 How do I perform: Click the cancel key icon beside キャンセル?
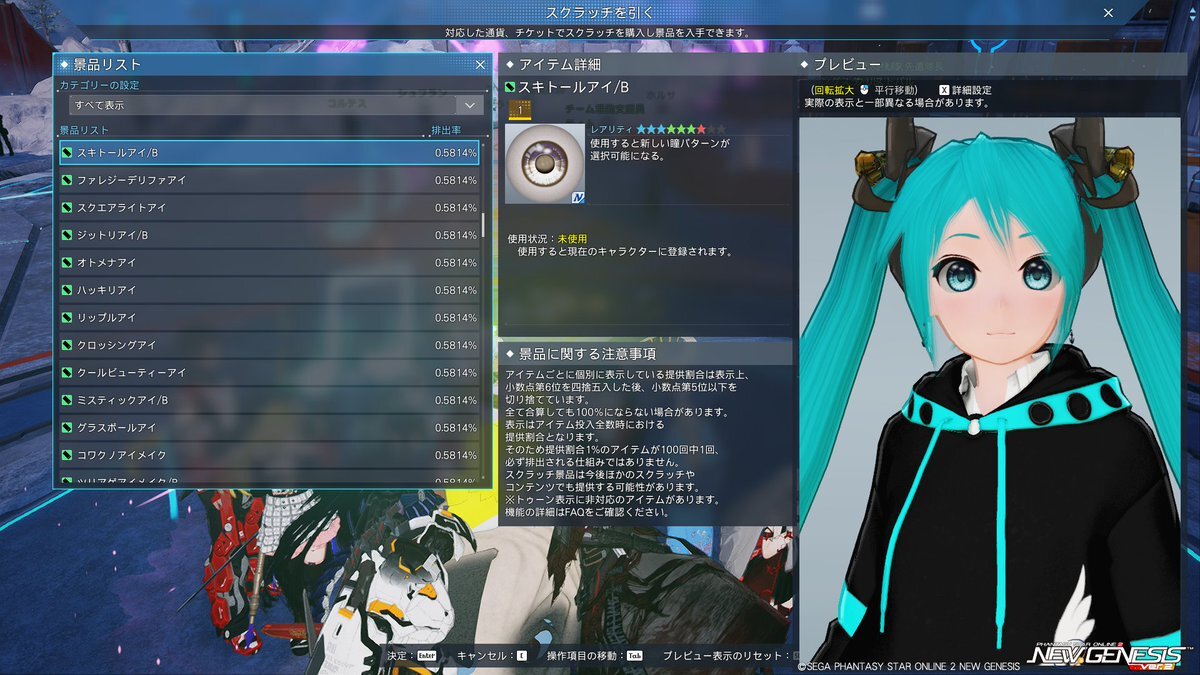[x=521, y=656]
